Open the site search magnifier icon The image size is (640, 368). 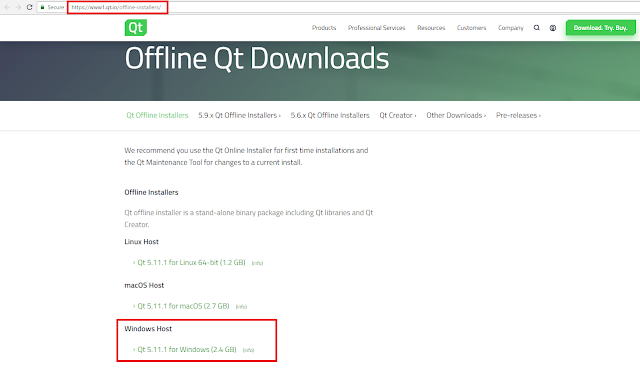pyautogui.click(x=537, y=28)
